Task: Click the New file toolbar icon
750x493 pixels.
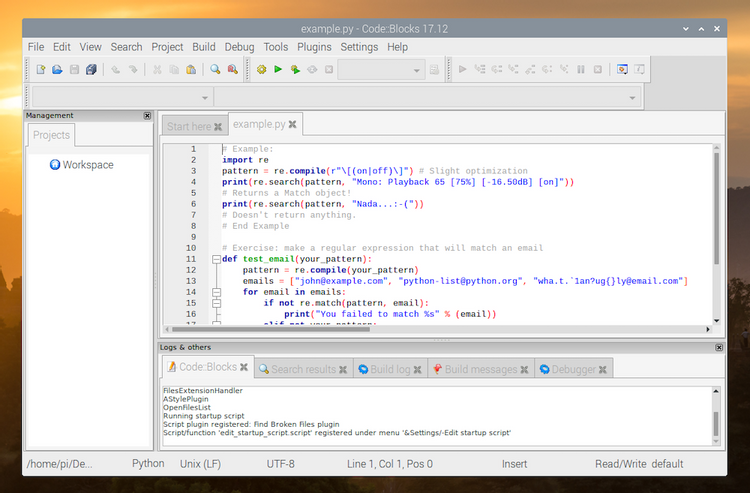Action: click(41, 70)
